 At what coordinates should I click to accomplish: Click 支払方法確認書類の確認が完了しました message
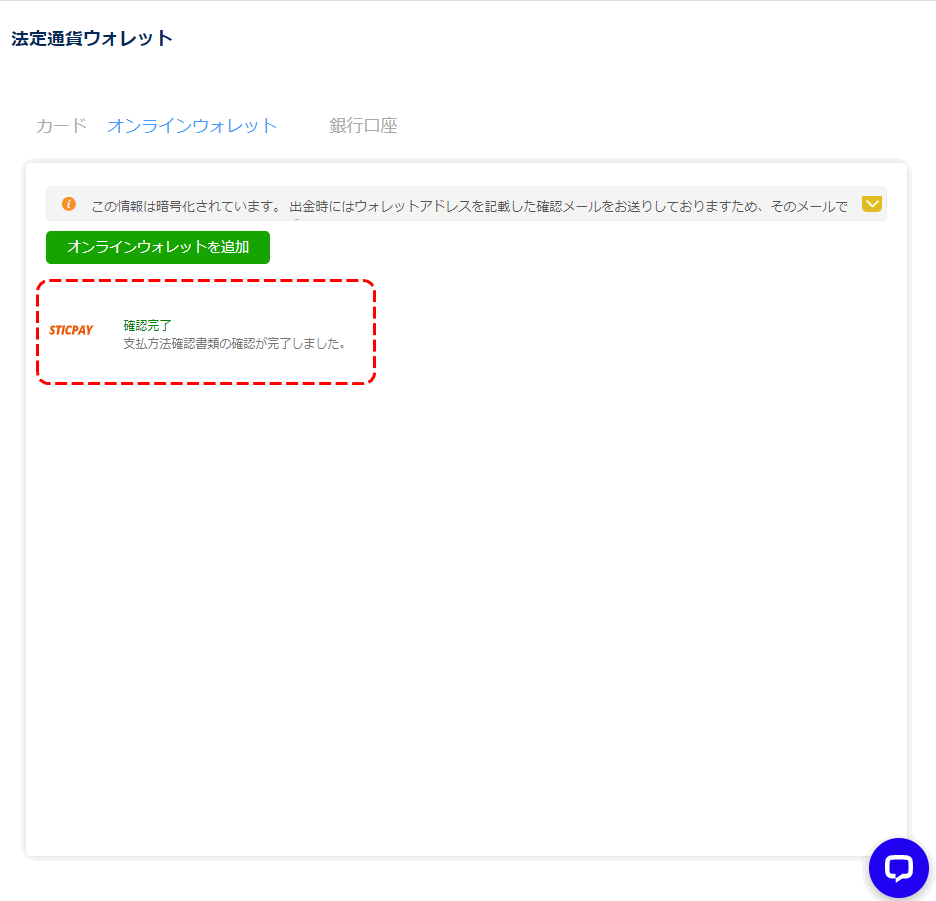(x=235, y=344)
